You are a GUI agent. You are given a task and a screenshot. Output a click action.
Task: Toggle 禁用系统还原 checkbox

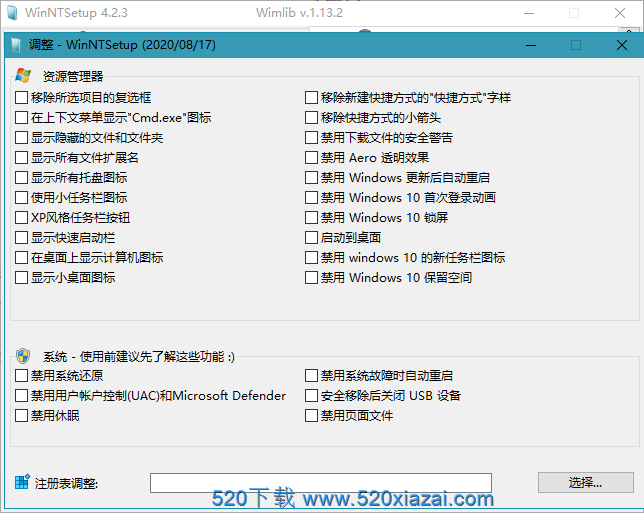click(x=21, y=375)
